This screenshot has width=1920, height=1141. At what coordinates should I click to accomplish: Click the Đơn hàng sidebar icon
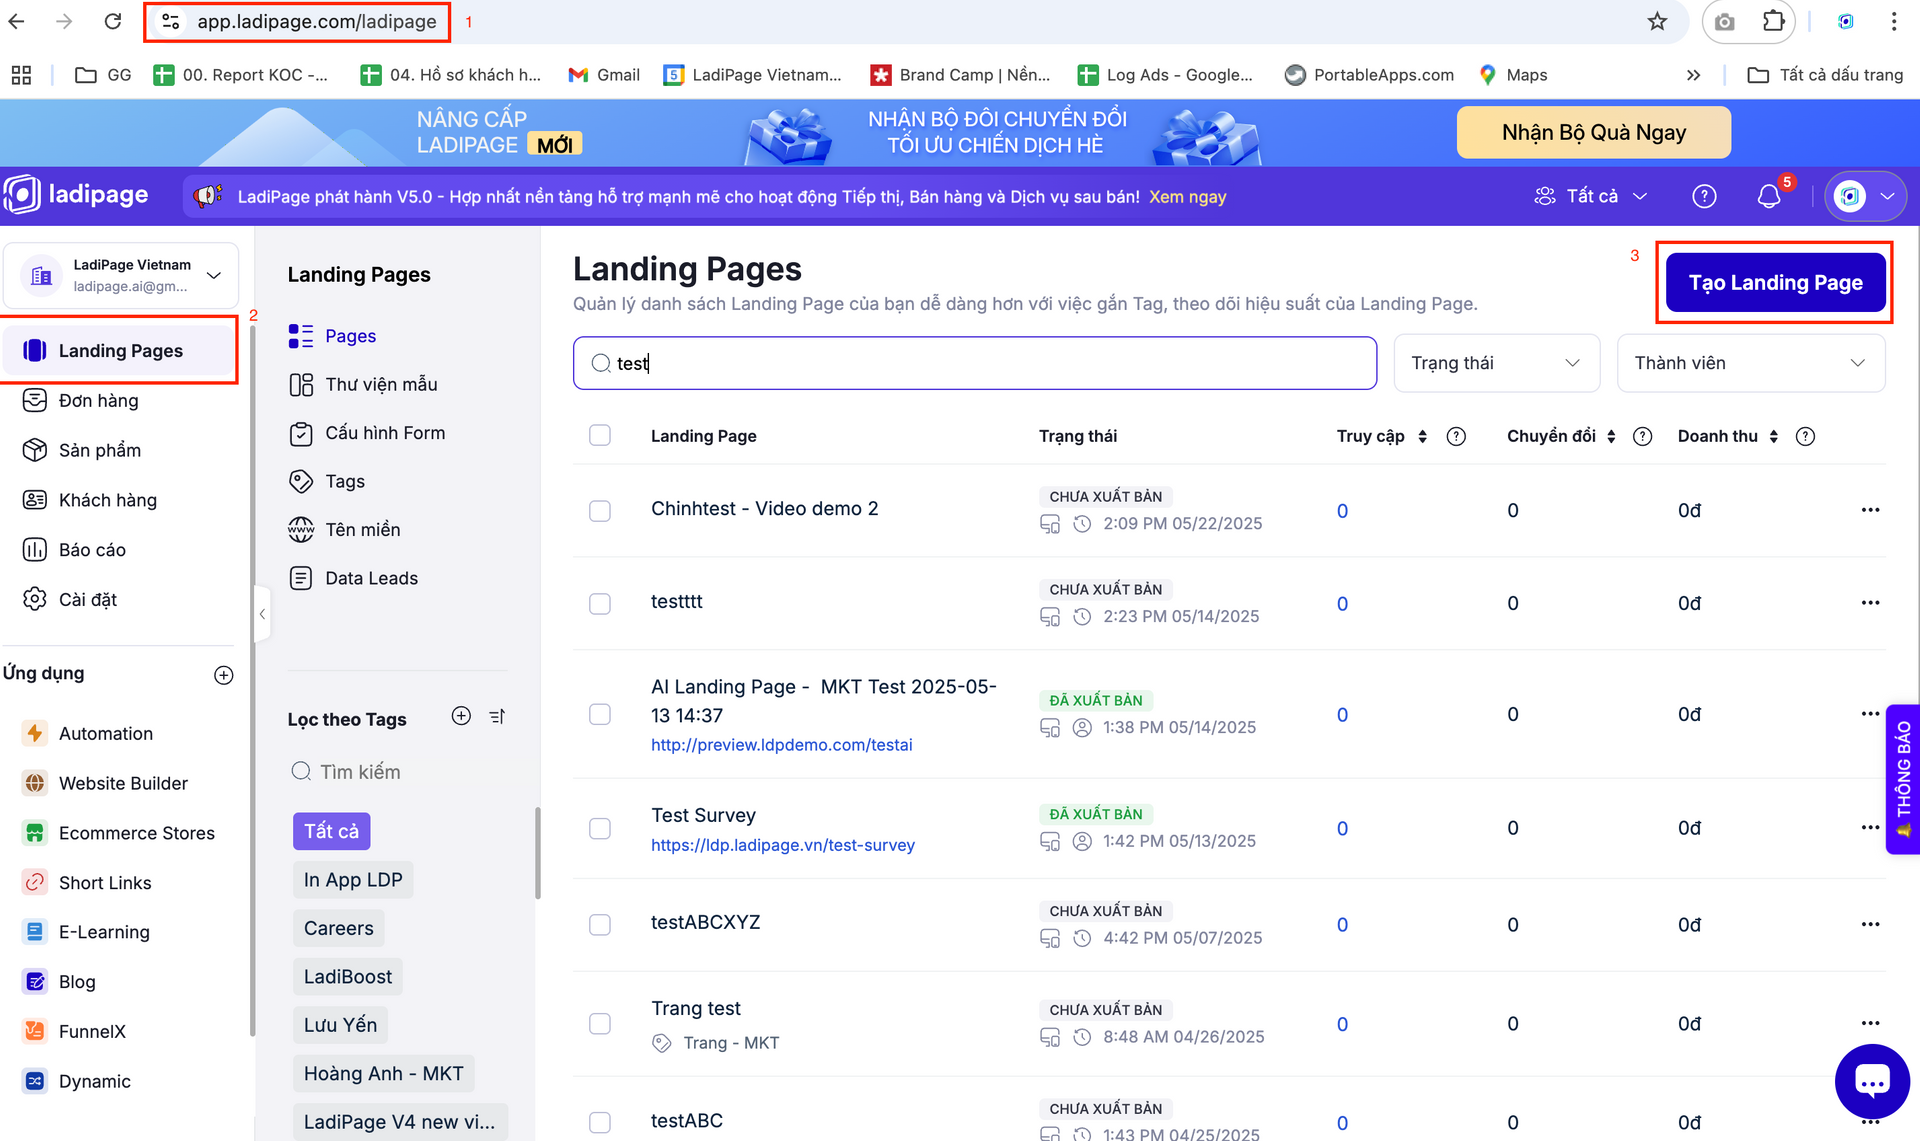[35, 400]
